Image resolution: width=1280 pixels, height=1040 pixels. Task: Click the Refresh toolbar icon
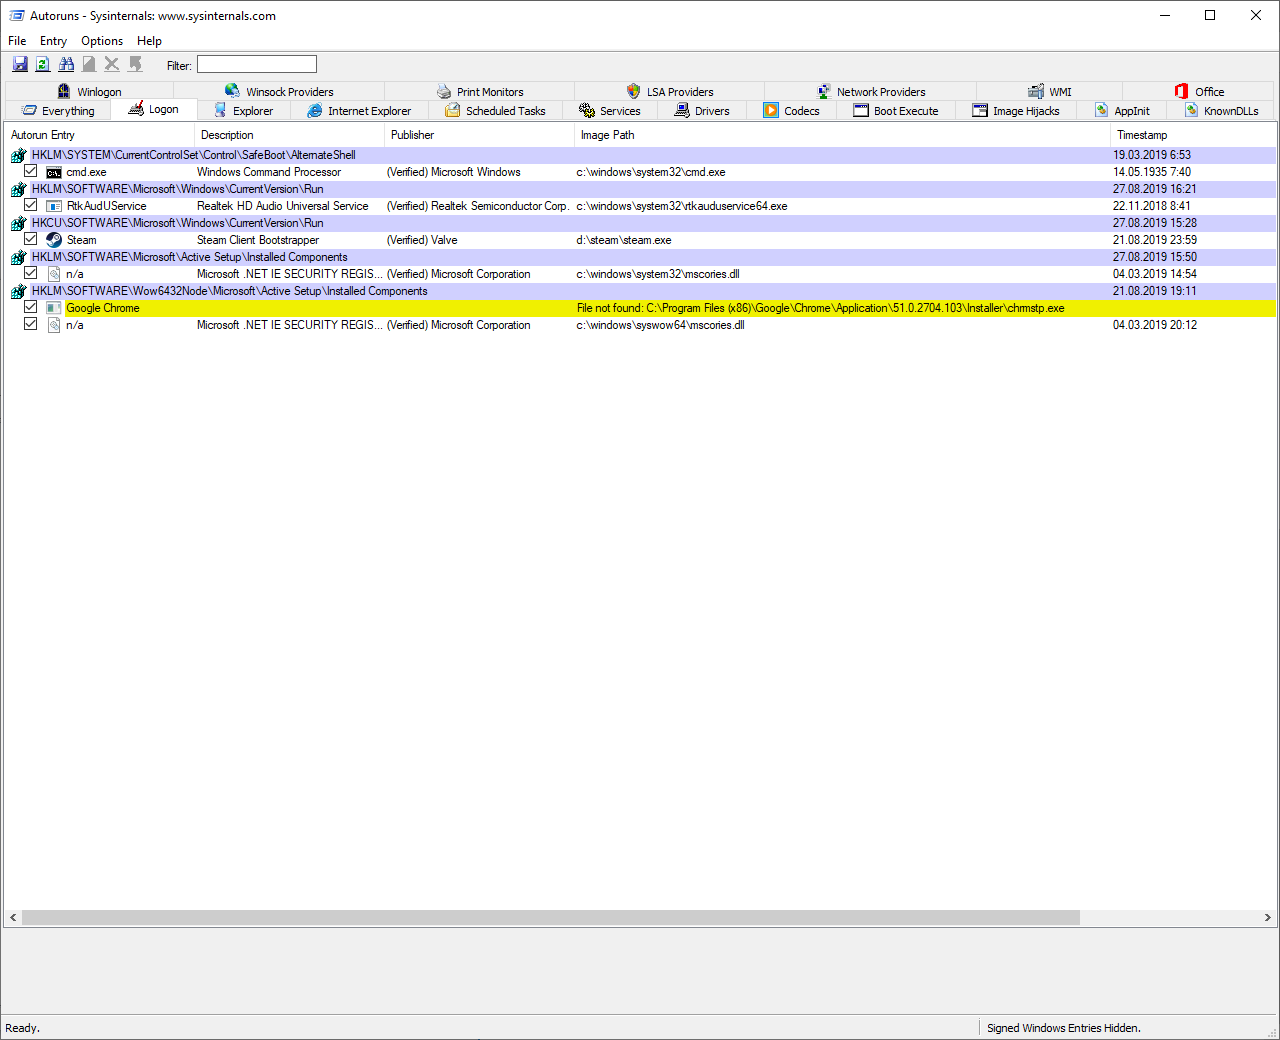point(43,64)
